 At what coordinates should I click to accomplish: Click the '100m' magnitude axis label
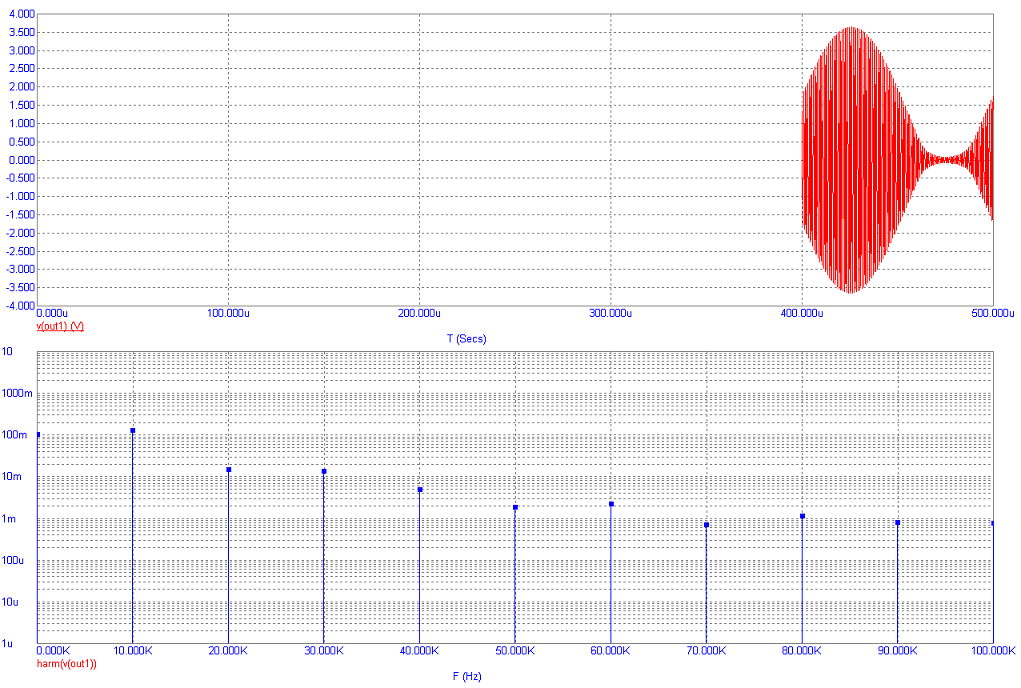coord(15,435)
